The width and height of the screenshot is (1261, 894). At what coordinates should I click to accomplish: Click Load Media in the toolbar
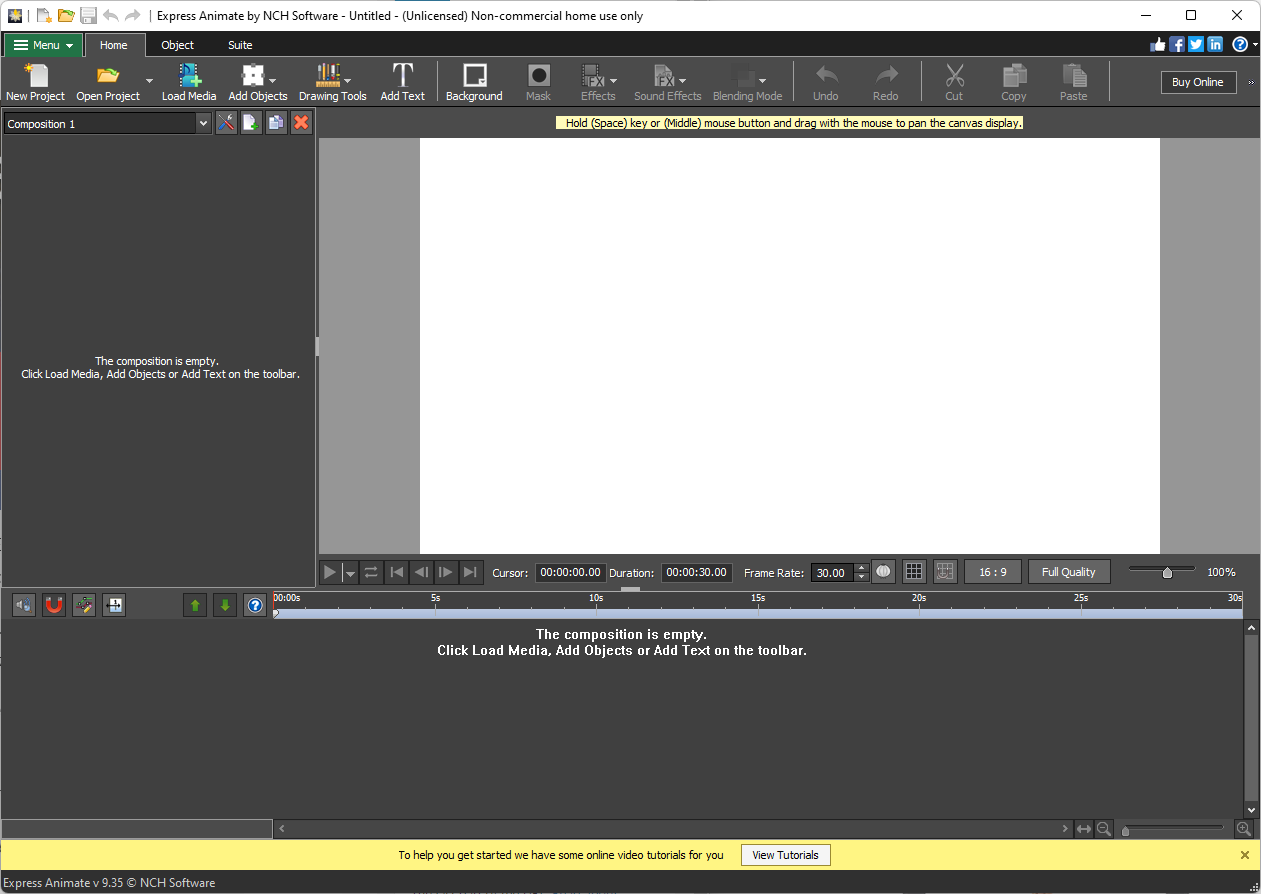[189, 82]
